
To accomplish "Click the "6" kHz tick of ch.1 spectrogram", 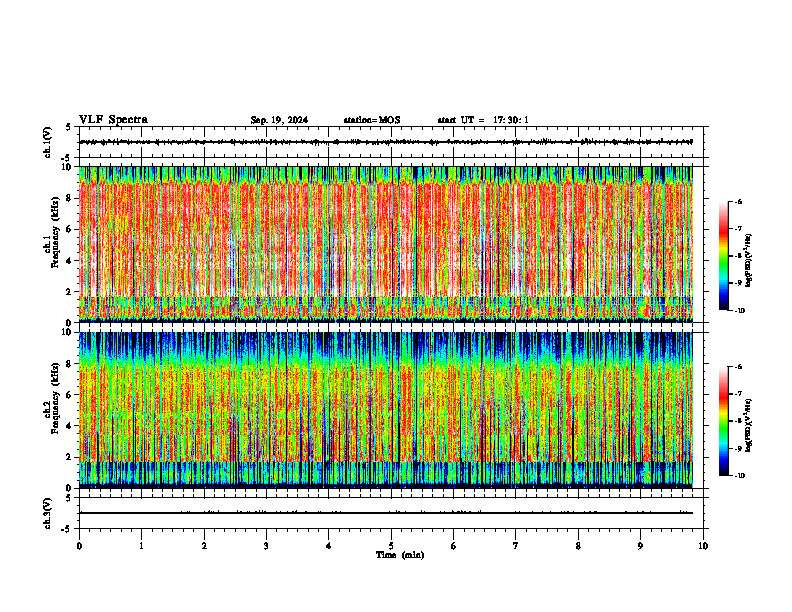I will [x=69, y=229].
